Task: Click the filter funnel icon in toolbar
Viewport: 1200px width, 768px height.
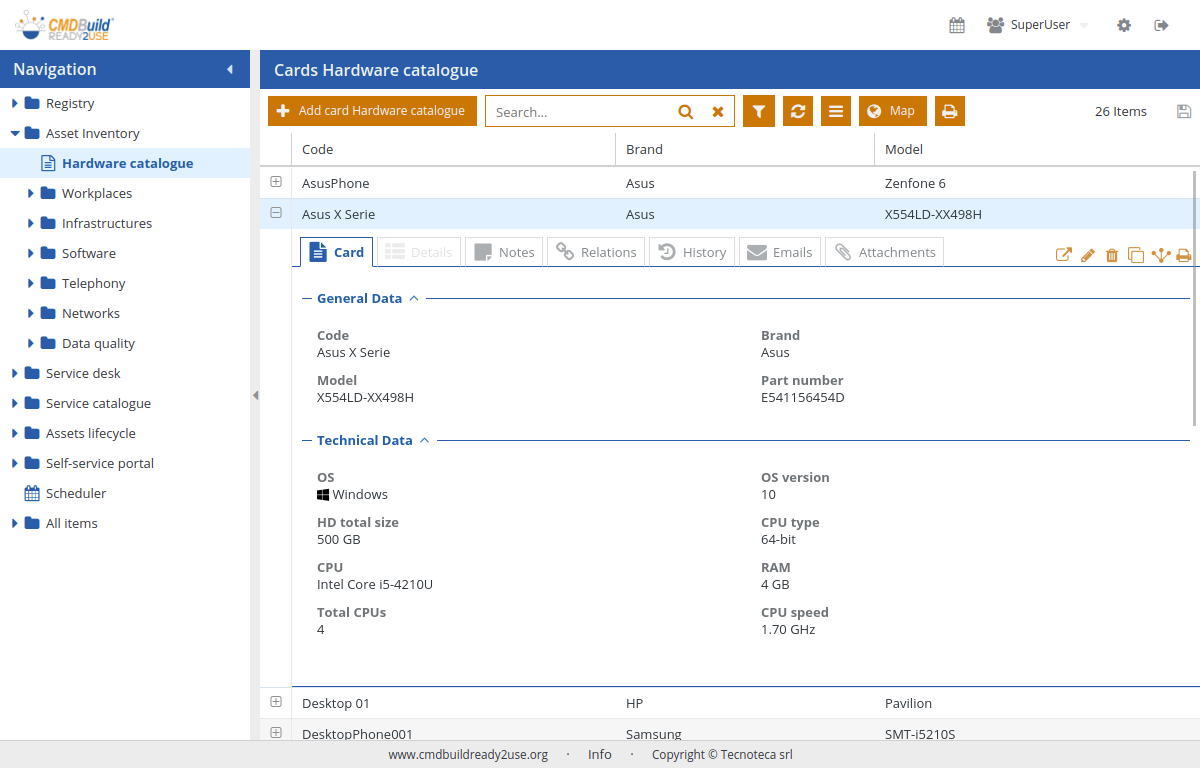Action: (x=759, y=111)
